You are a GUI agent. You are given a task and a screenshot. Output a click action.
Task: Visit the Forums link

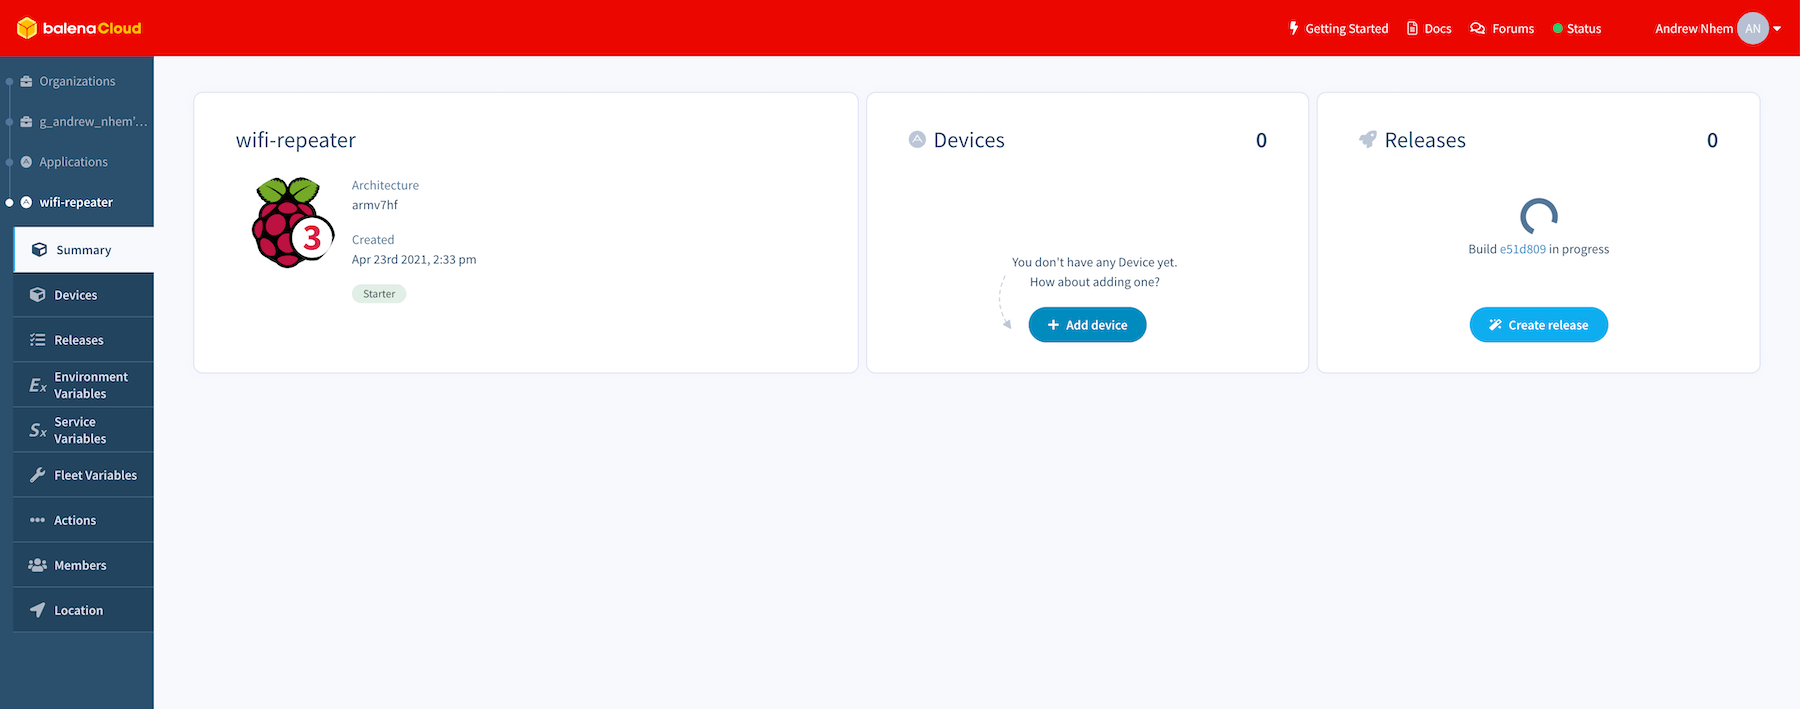(x=1502, y=28)
